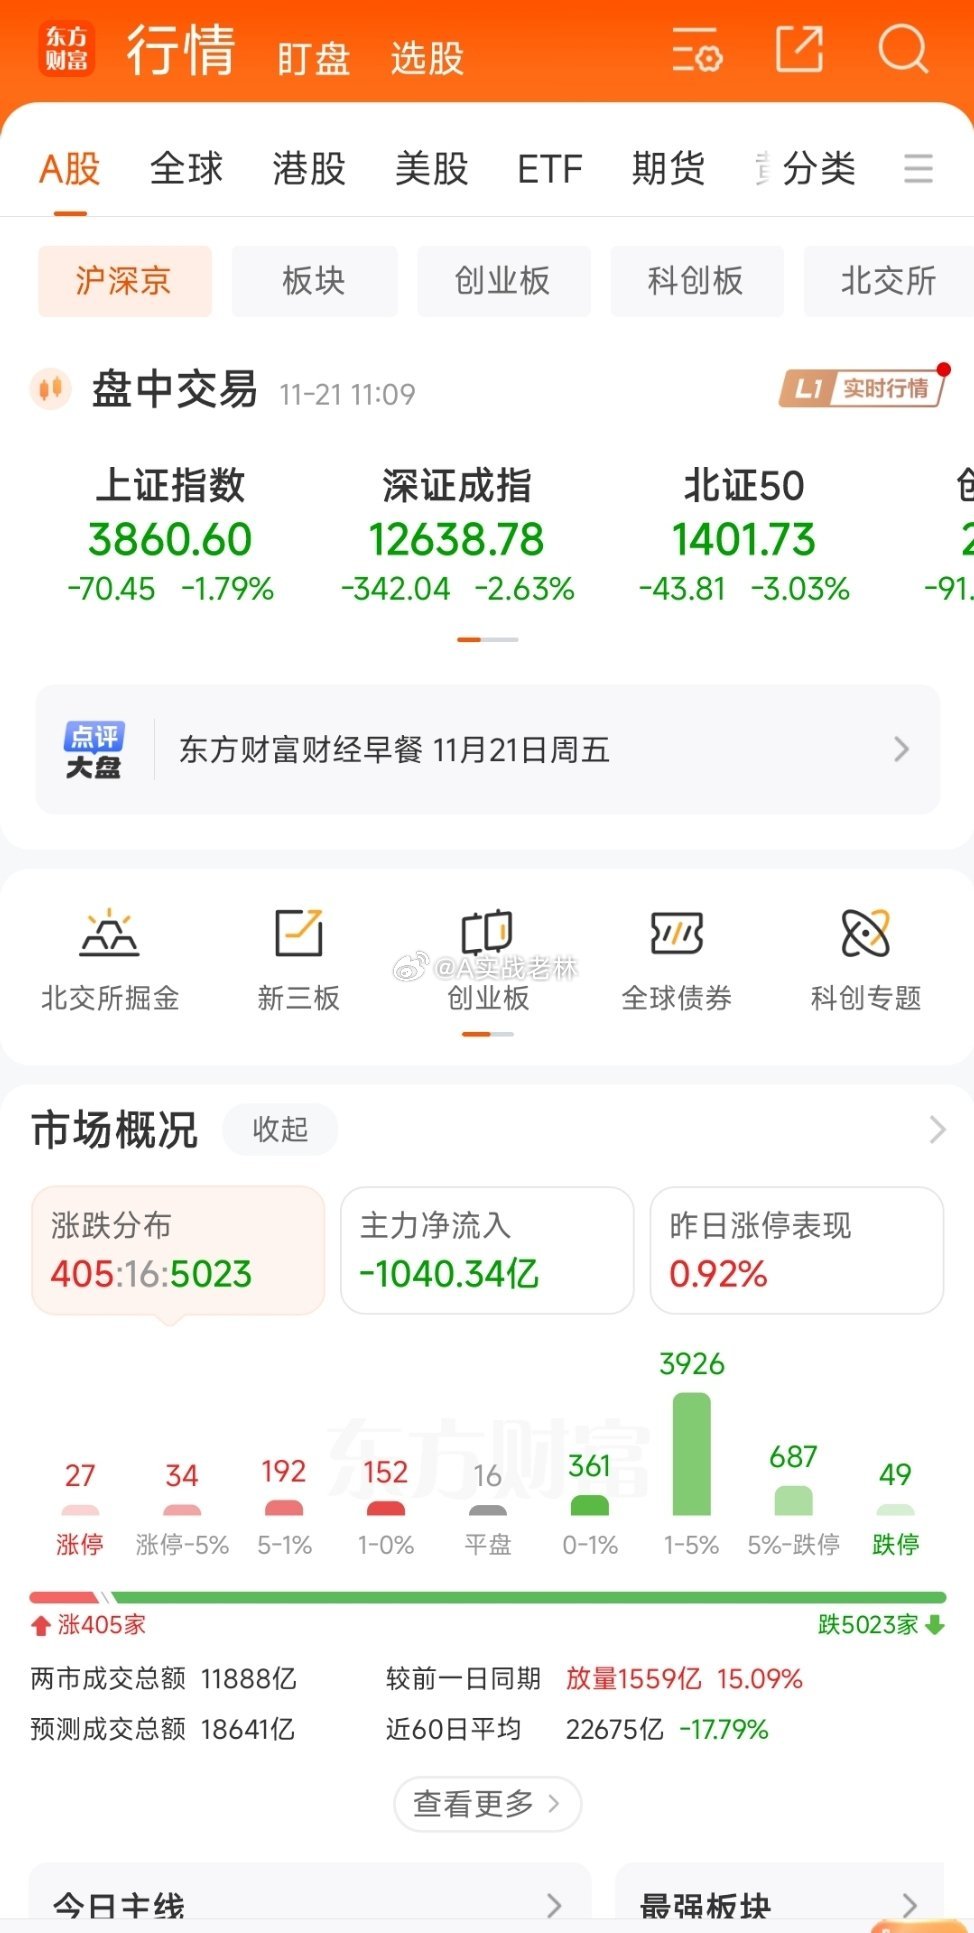Select the 科创板 filter chip
974x1933 pixels.
(697, 281)
